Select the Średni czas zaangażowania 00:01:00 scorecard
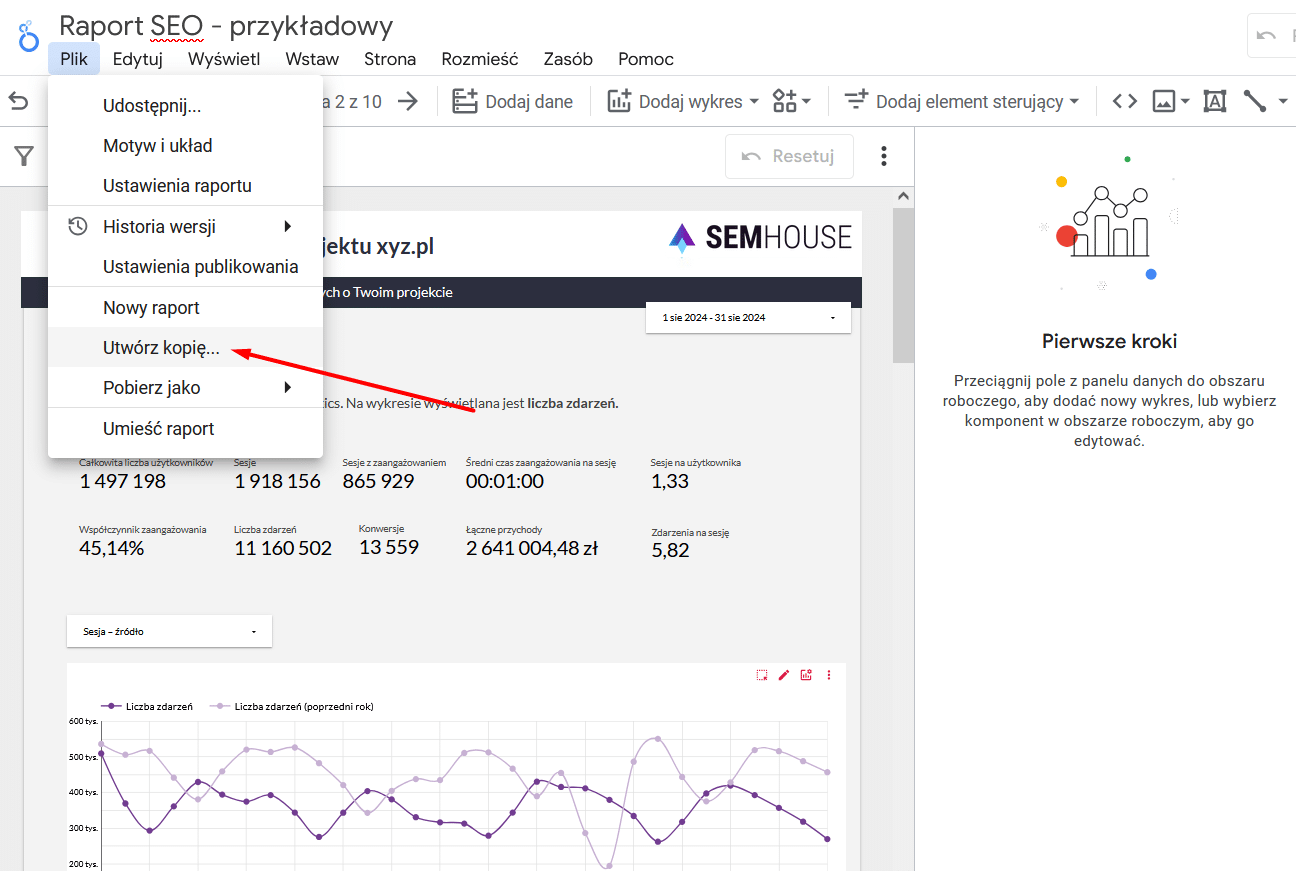The width and height of the screenshot is (1296, 871). 540,474
